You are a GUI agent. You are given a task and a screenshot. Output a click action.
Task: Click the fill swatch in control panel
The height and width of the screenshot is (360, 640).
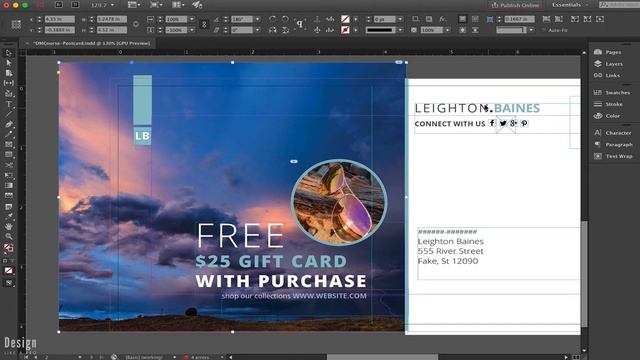pos(345,19)
